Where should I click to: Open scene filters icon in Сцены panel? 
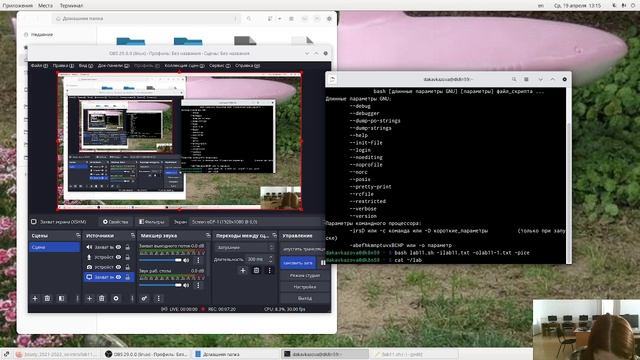(x=61, y=298)
